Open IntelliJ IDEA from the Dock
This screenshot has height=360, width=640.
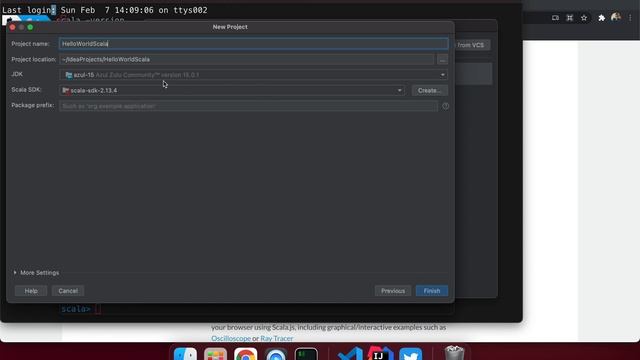(x=380, y=354)
